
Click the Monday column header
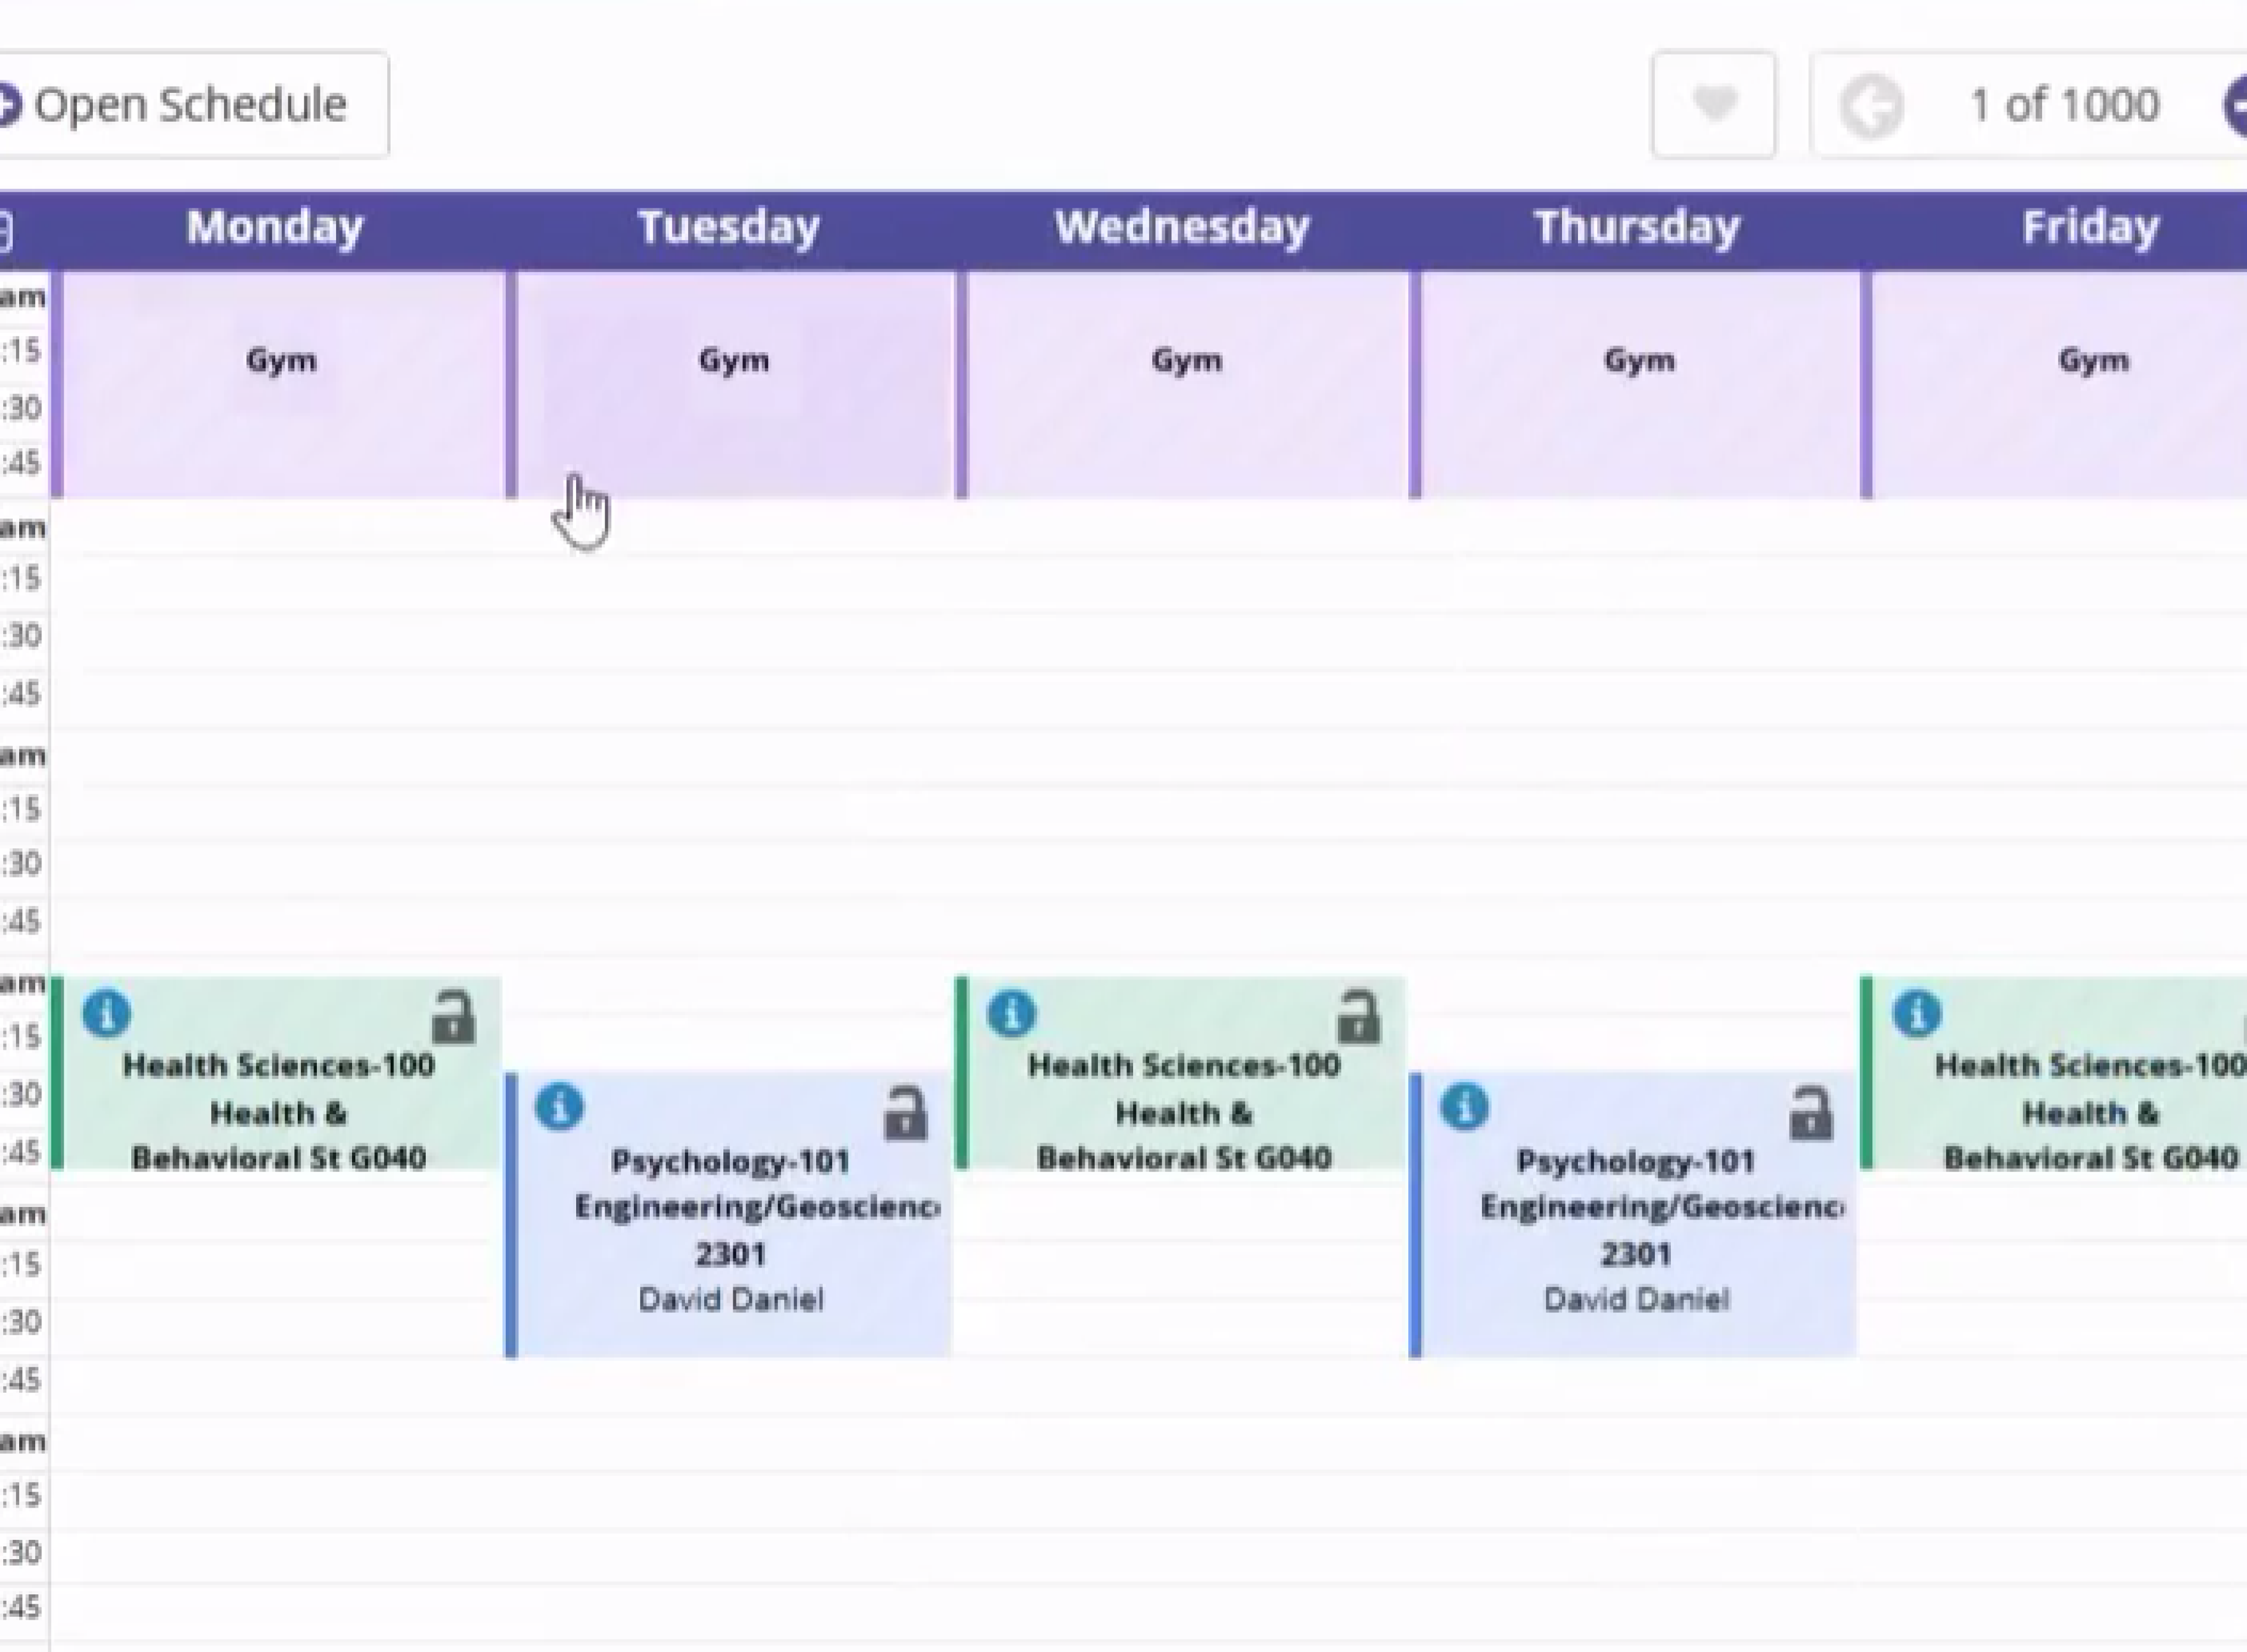275,227
